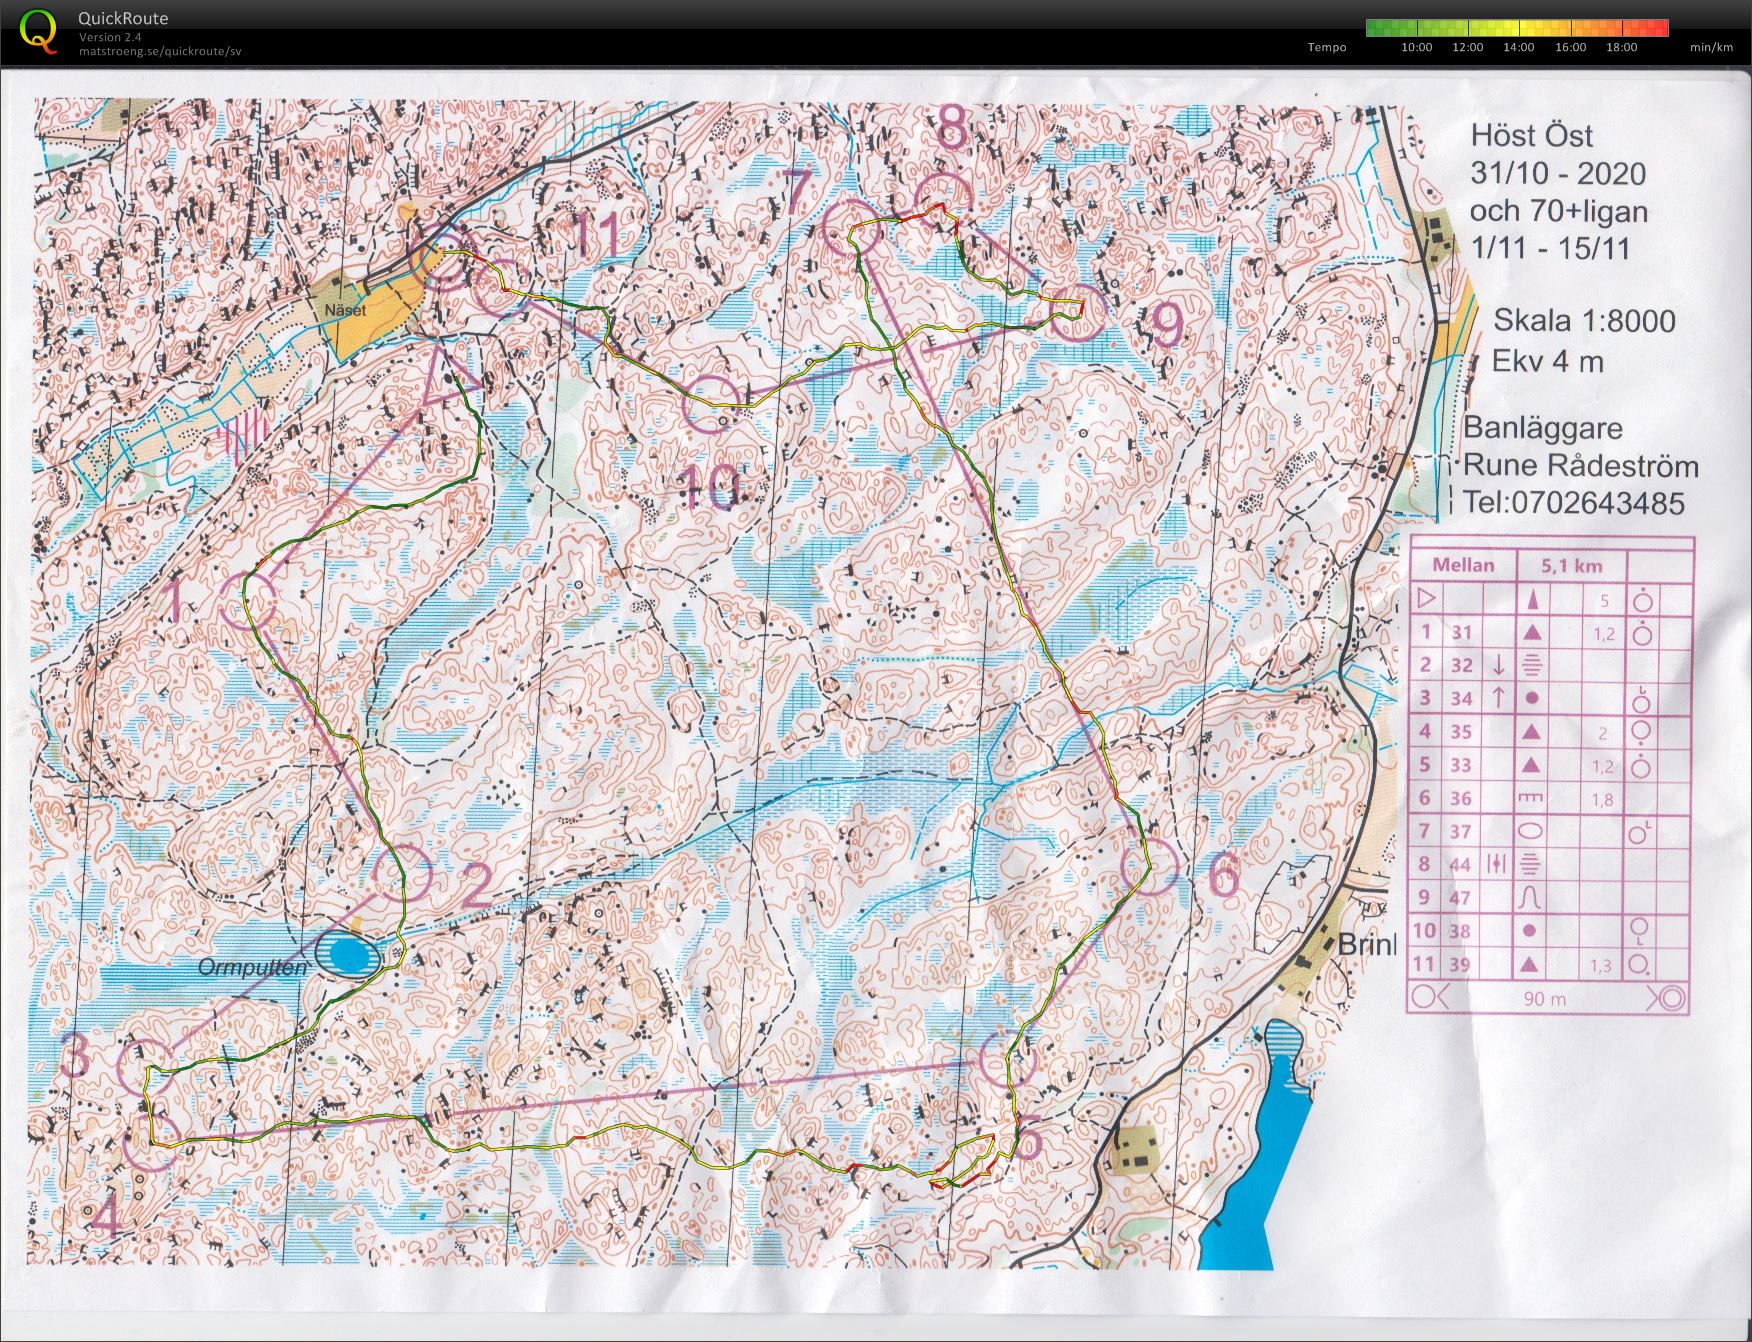
Task: Click control code 35 in the table
Action: tap(1462, 732)
